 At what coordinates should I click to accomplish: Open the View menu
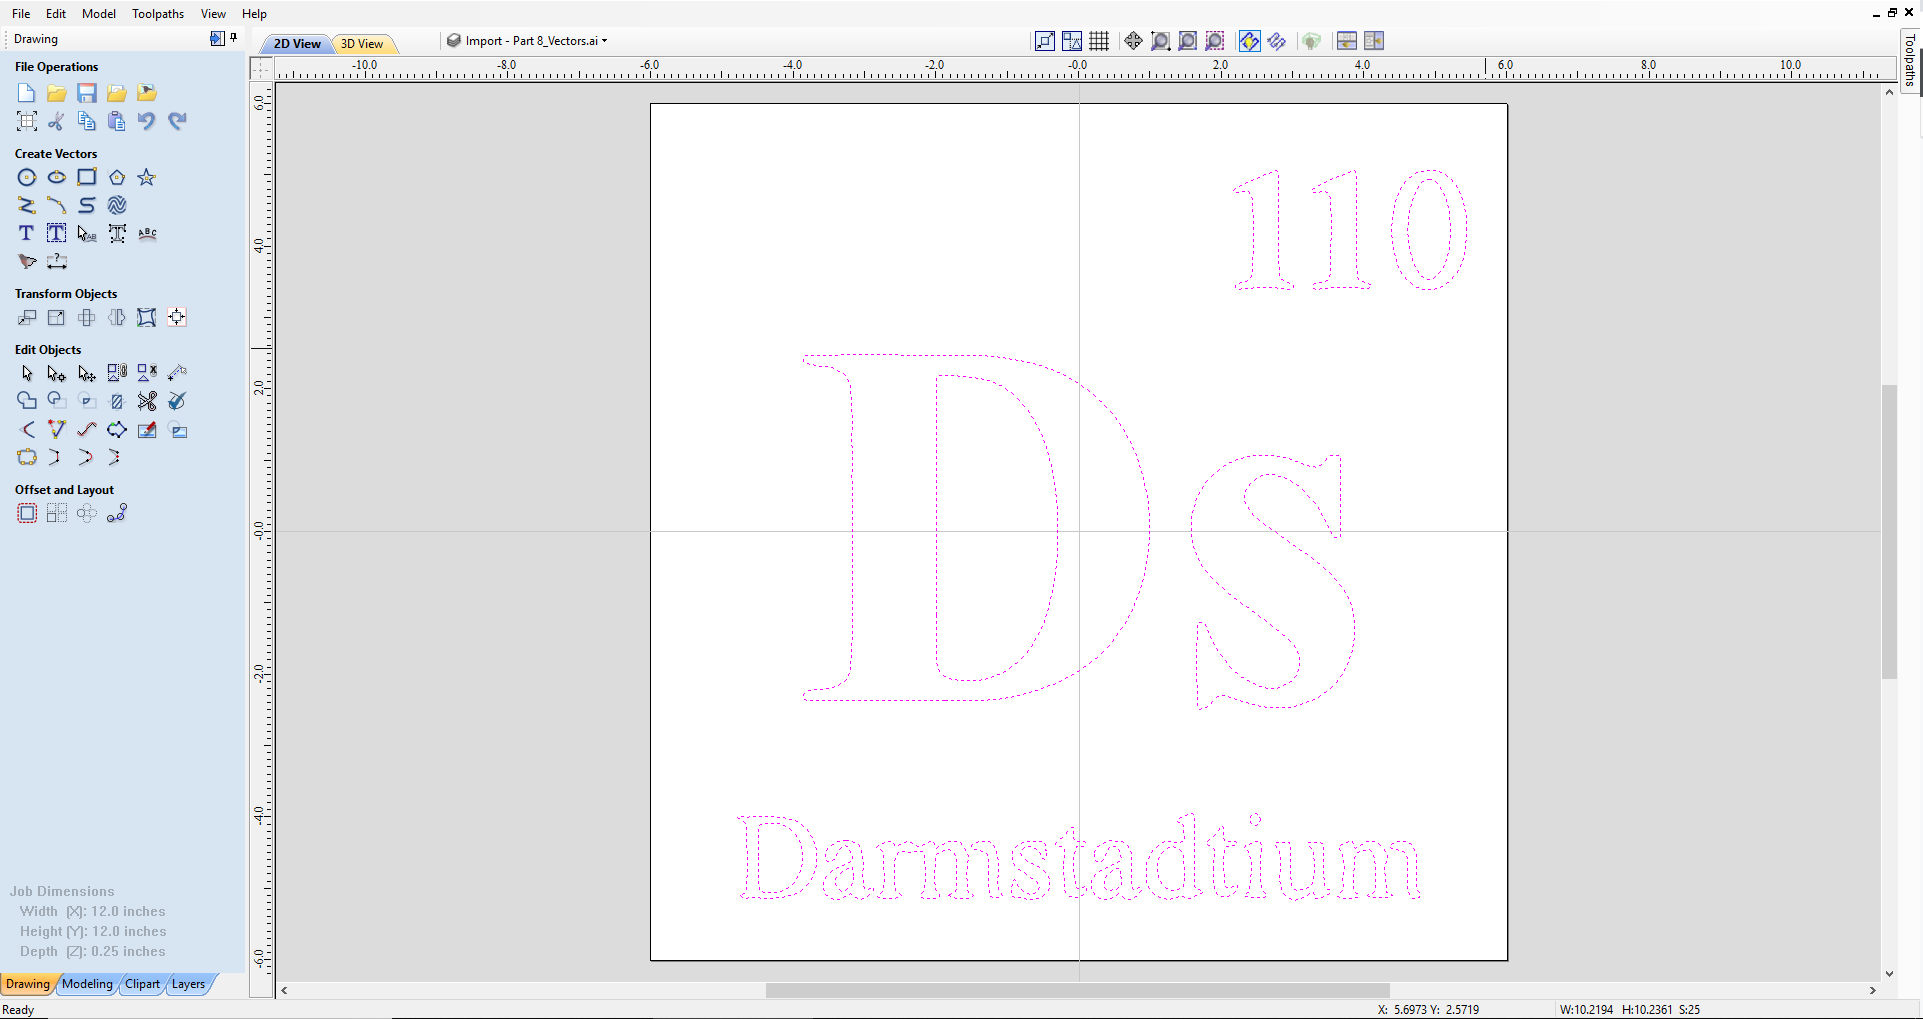pyautogui.click(x=213, y=13)
